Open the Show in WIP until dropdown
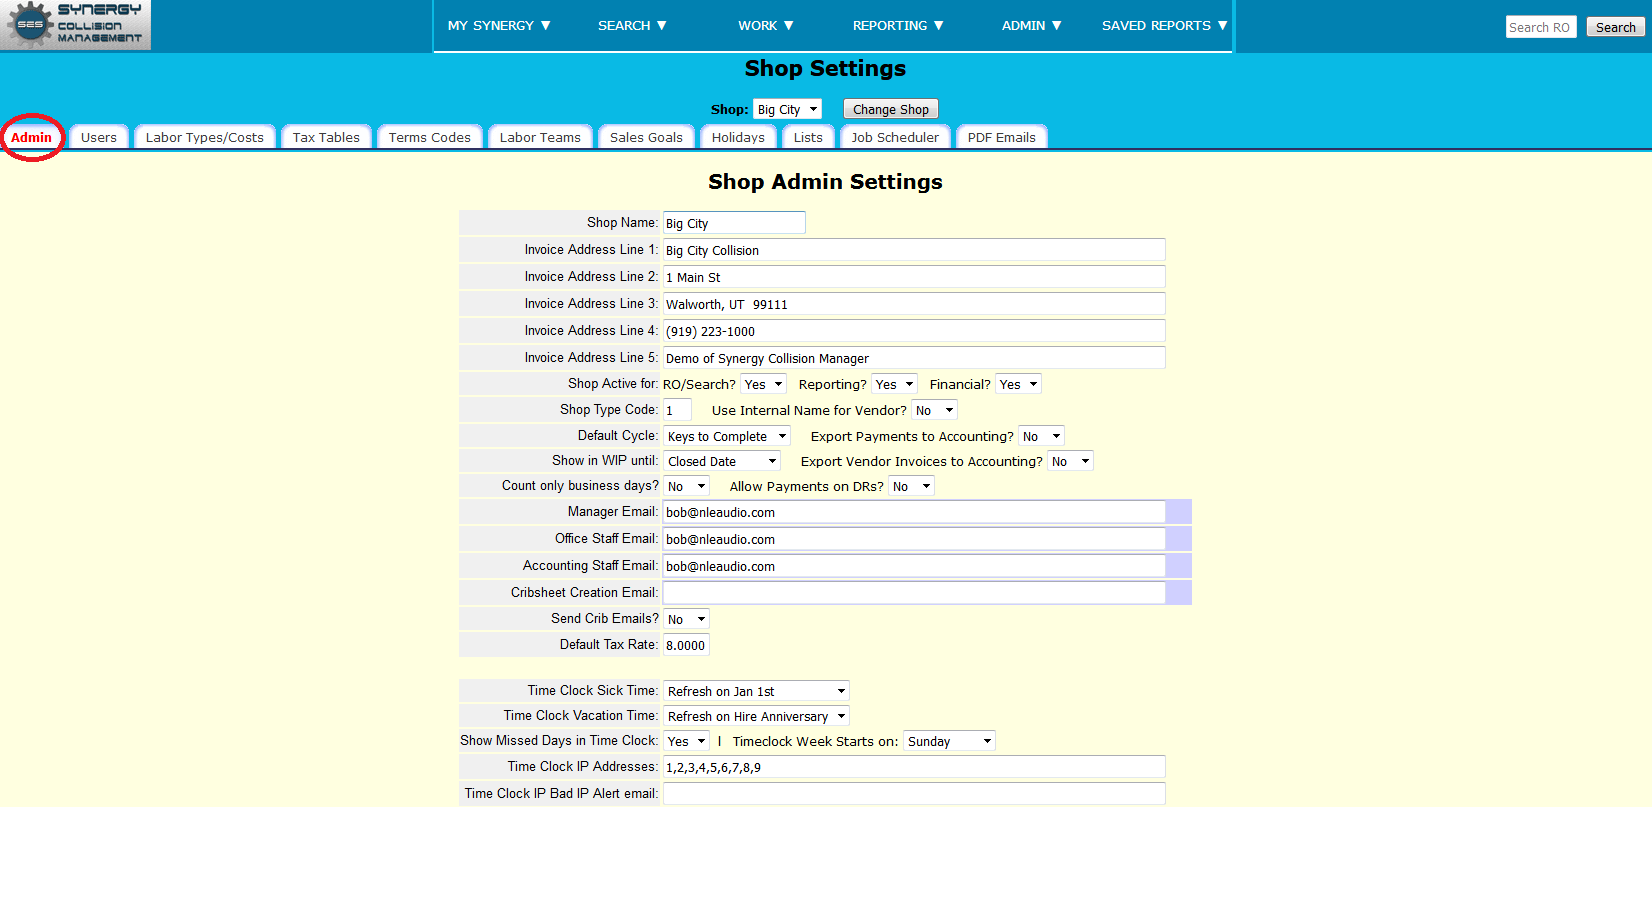The height and width of the screenshot is (907, 1652). click(722, 461)
